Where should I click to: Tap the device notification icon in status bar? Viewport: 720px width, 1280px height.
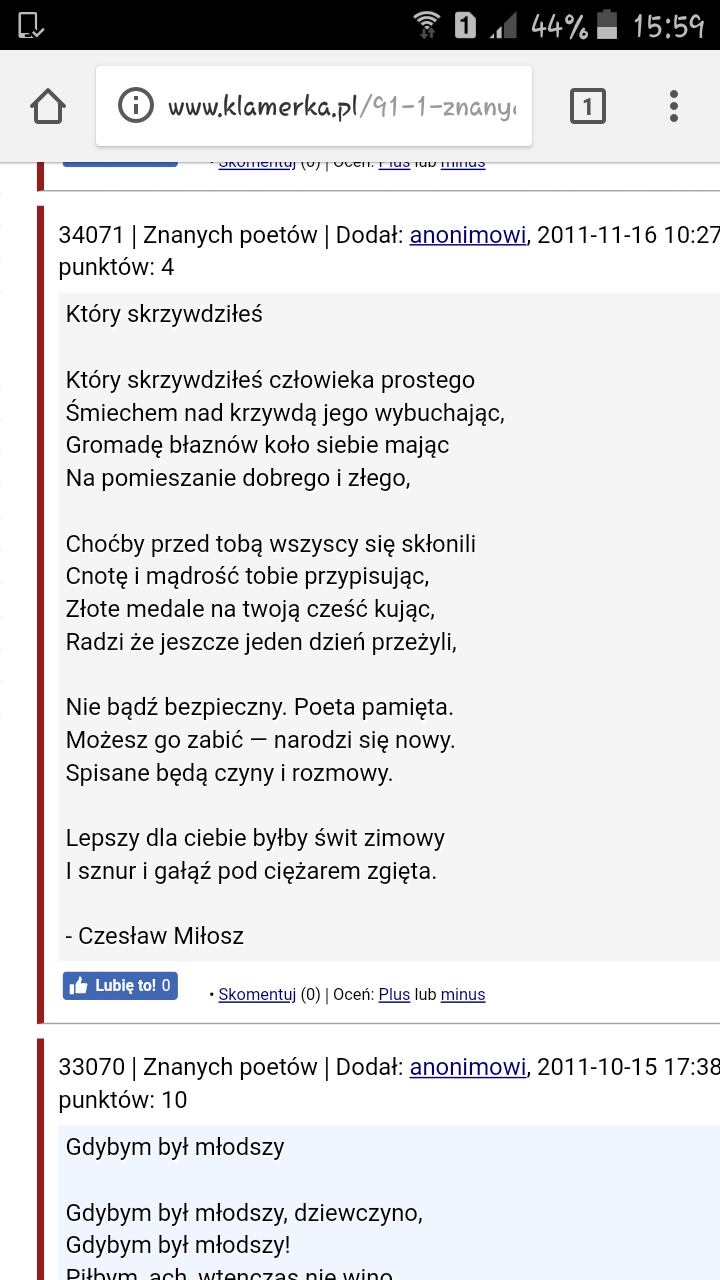30,25
